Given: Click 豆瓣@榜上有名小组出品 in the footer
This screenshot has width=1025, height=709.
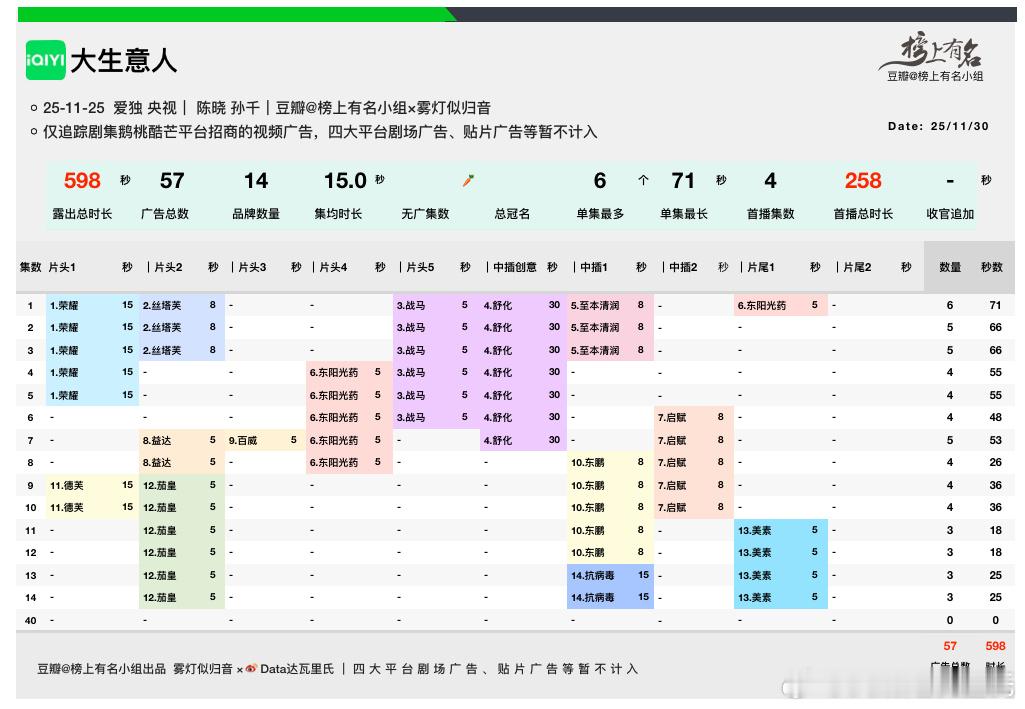Looking at the screenshot, I should click(x=101, y=668).
